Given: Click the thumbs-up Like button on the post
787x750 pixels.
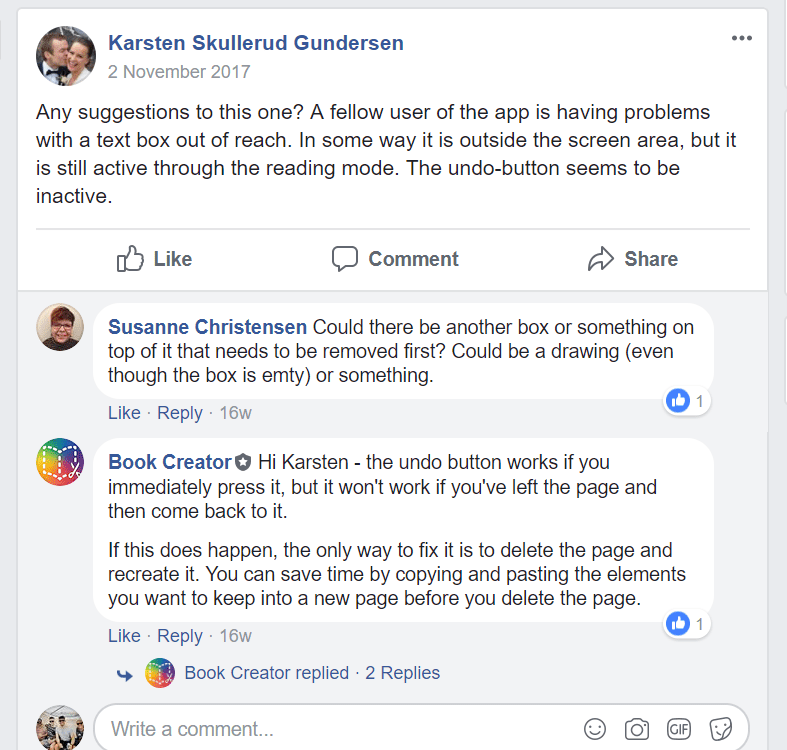Looking at the screenshot, I should point(154,259).
